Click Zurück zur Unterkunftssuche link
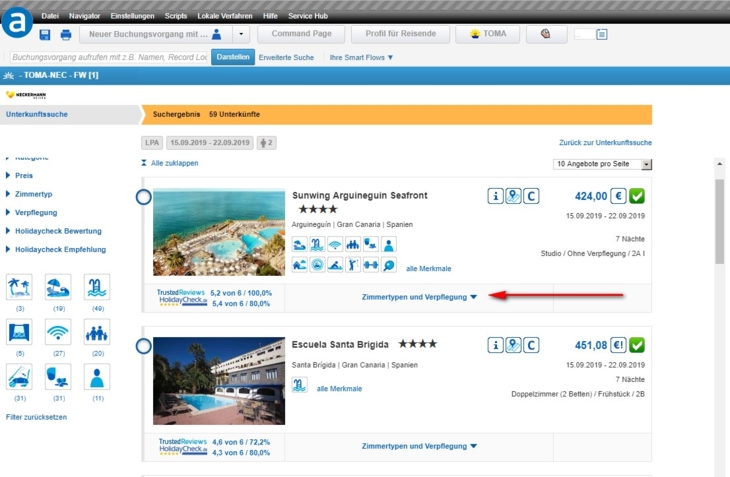Viewport: 730px width, 477px height. 605,143
